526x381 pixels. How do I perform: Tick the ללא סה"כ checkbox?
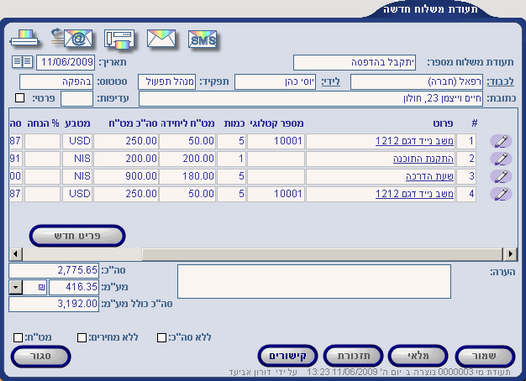[162, 337]
